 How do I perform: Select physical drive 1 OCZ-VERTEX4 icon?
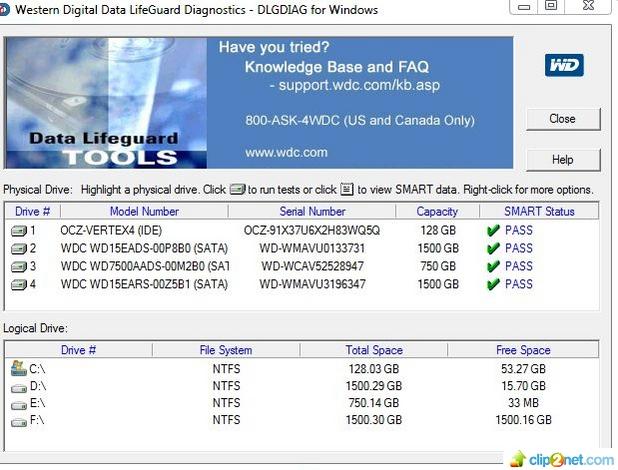pos(19,230)
